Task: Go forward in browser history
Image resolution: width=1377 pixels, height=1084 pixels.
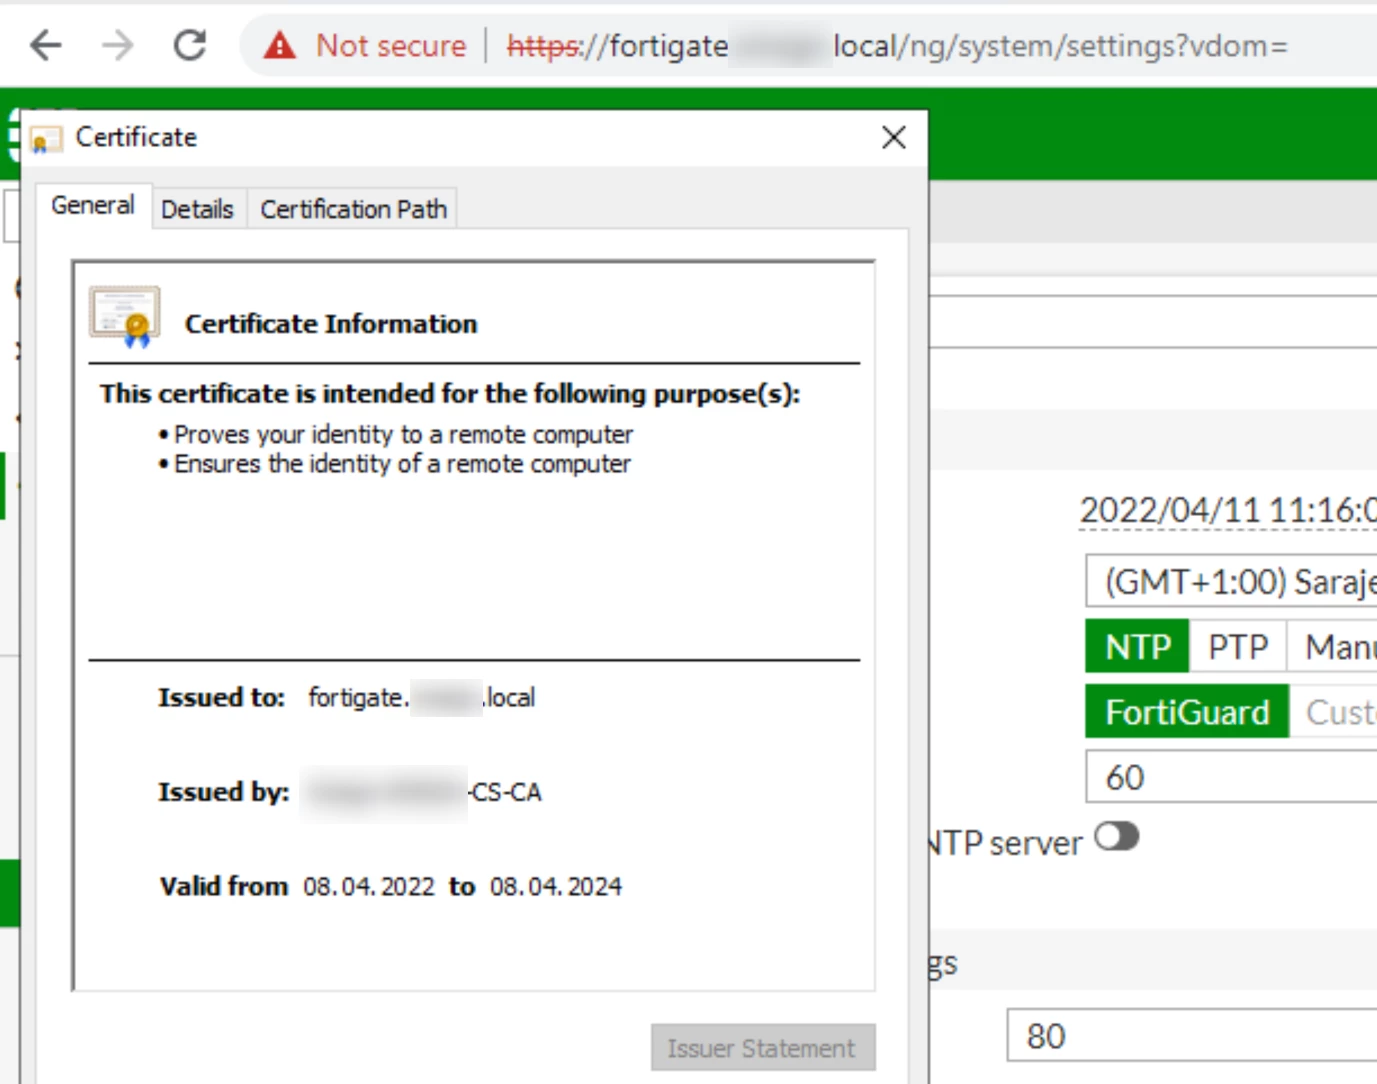Action: 118,45
